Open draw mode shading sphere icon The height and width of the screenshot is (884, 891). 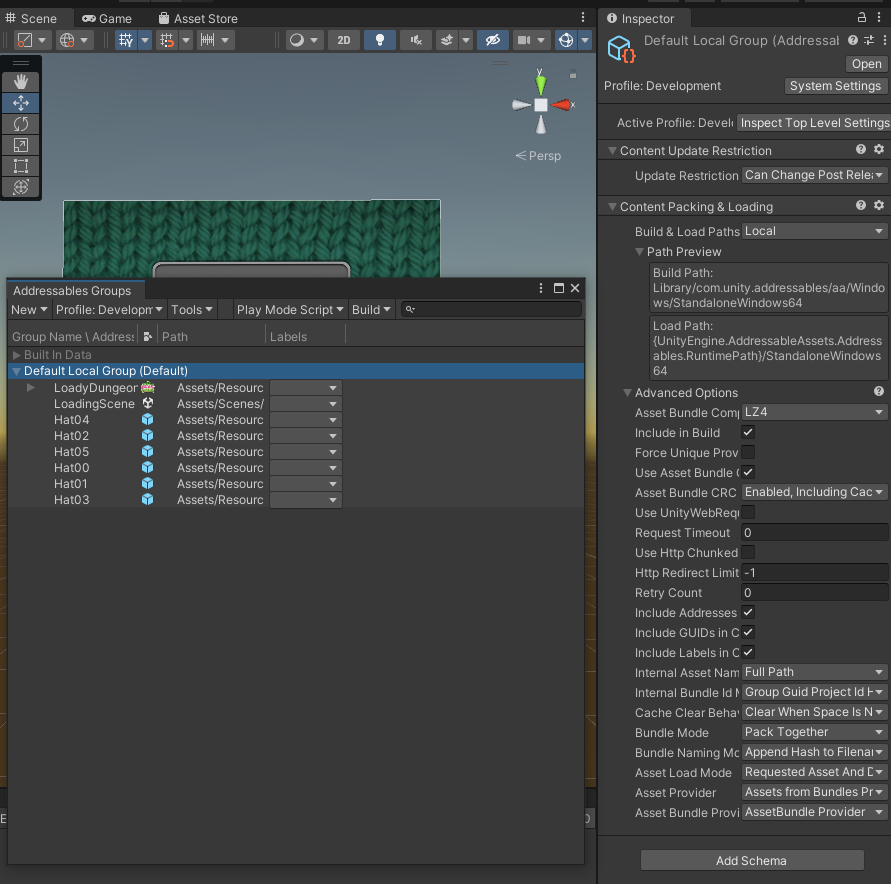[x=297, y=40]
